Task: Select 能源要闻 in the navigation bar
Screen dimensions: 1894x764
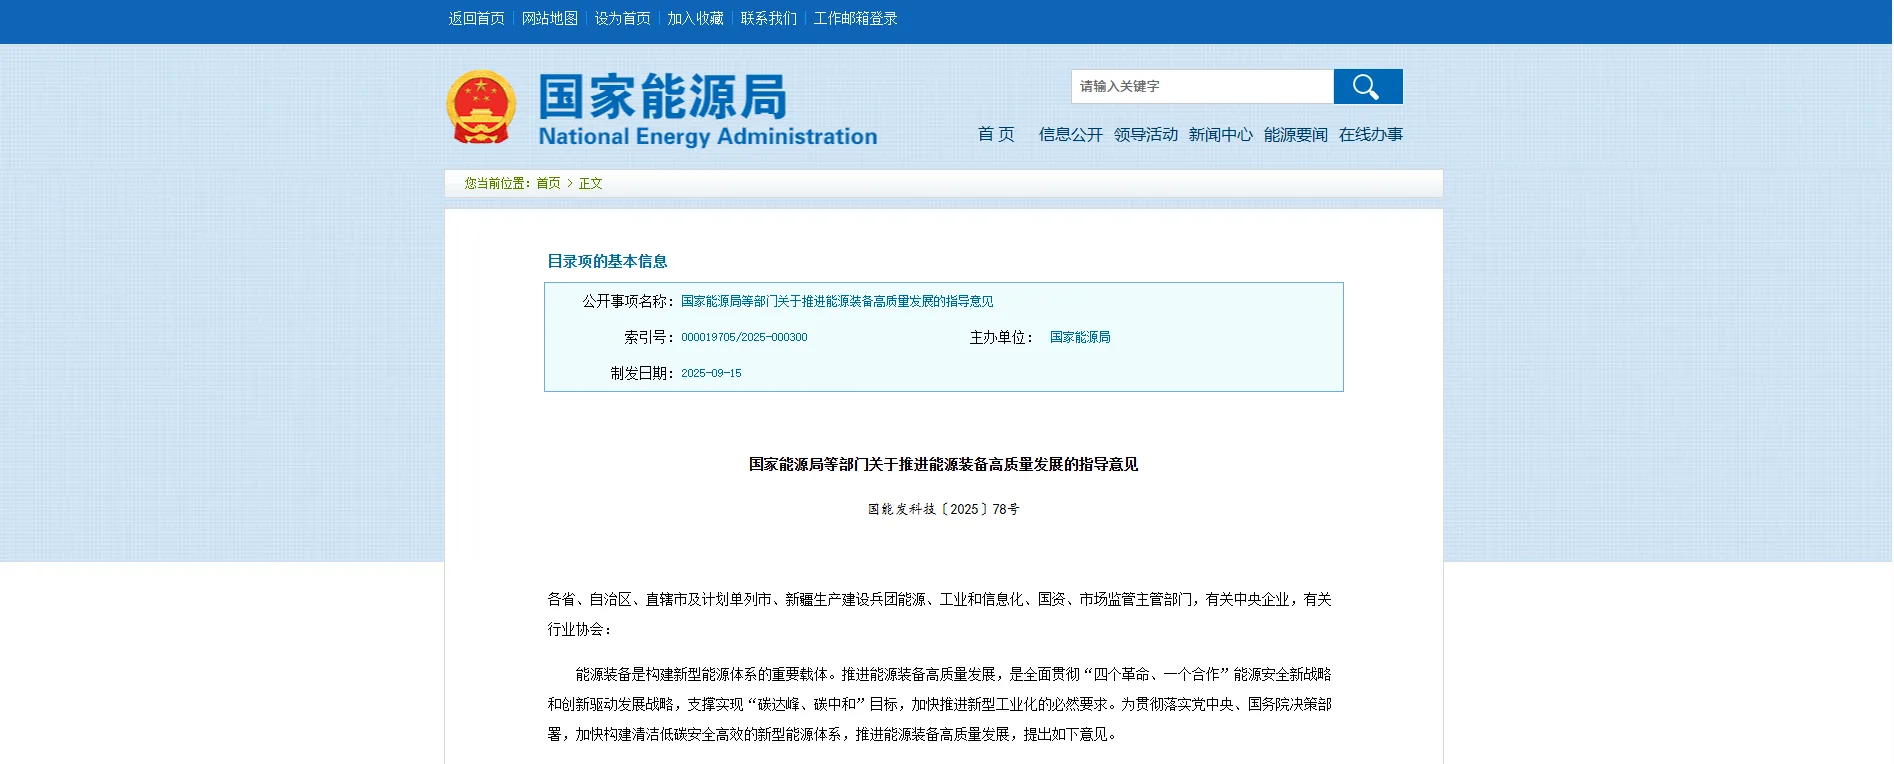Action: click(1295, 135)
